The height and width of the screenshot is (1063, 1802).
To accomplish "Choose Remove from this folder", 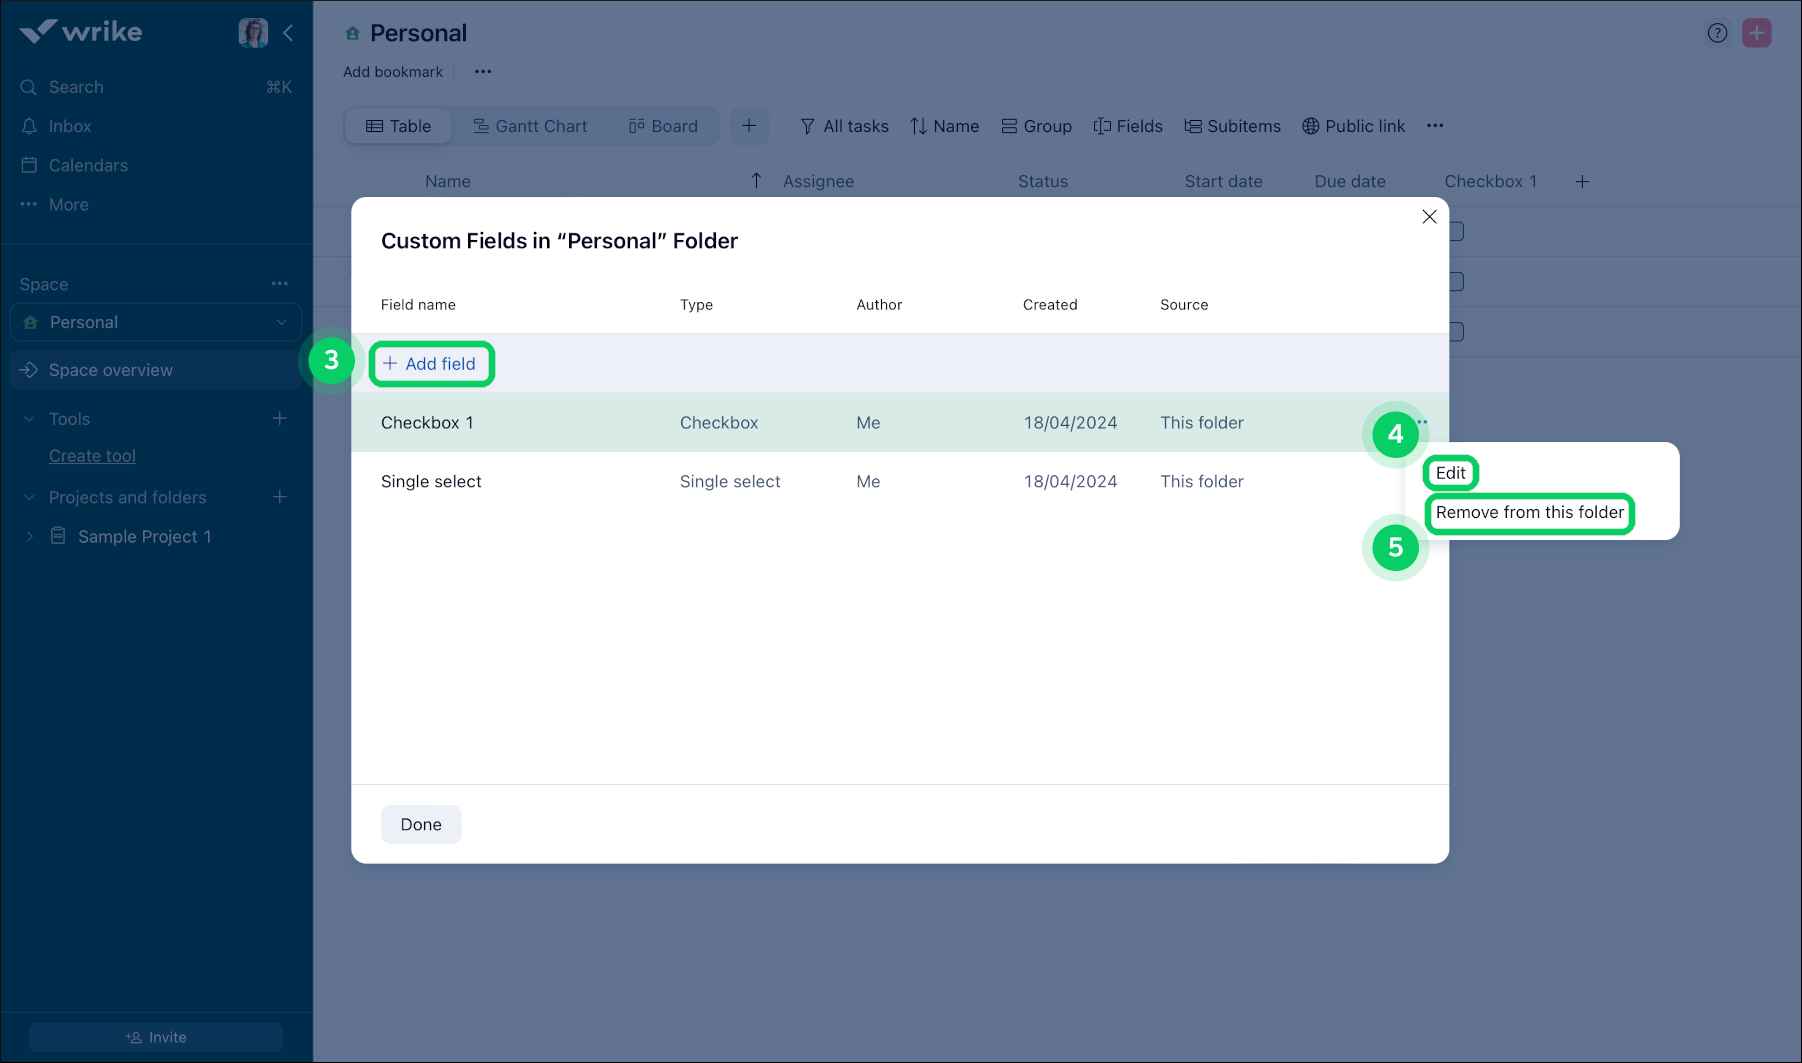I will [1529, 513].
